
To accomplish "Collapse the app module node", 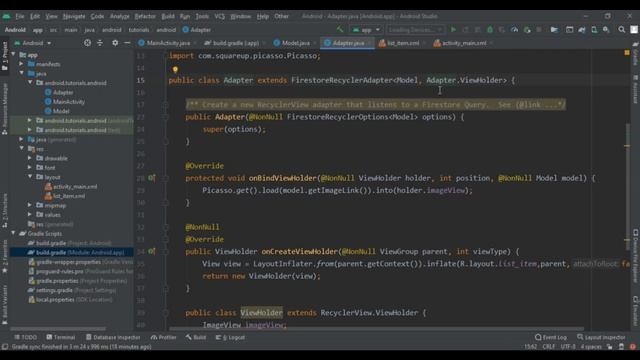I will 13,54.
